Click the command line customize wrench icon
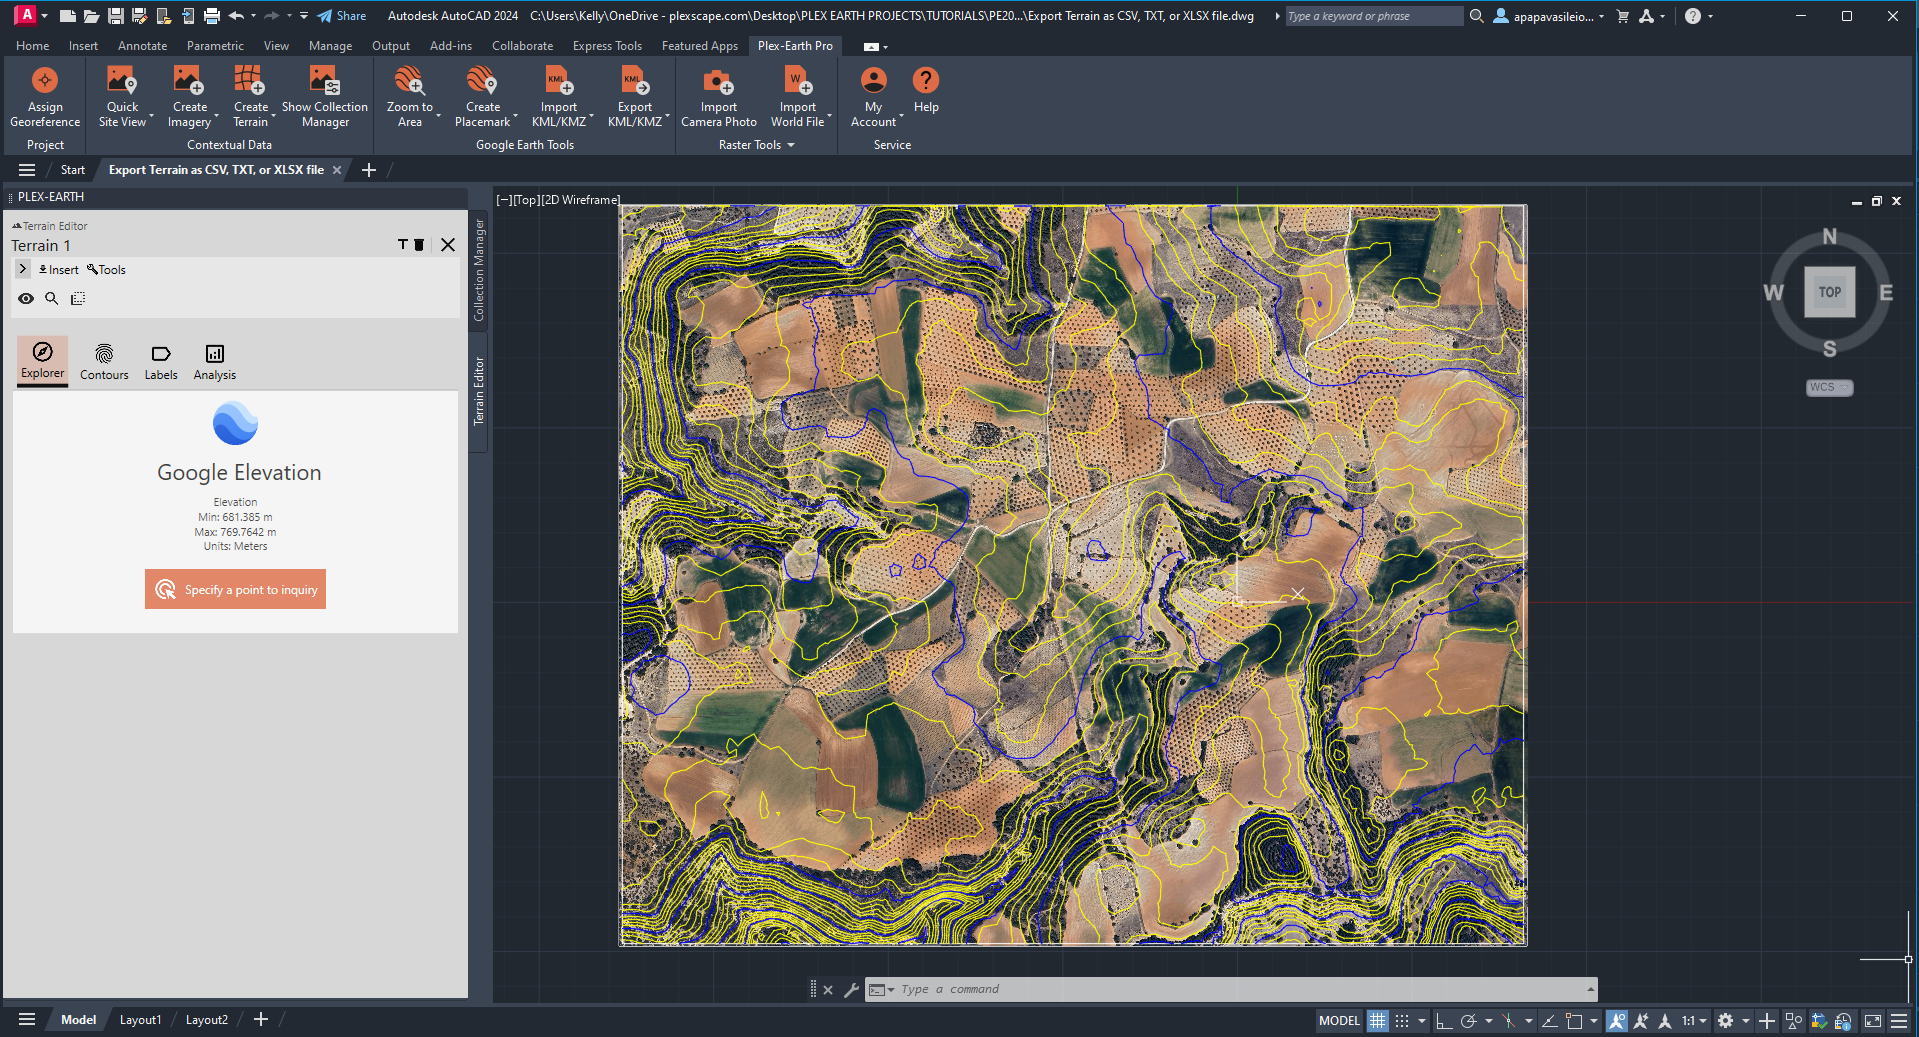 point(851,990)
